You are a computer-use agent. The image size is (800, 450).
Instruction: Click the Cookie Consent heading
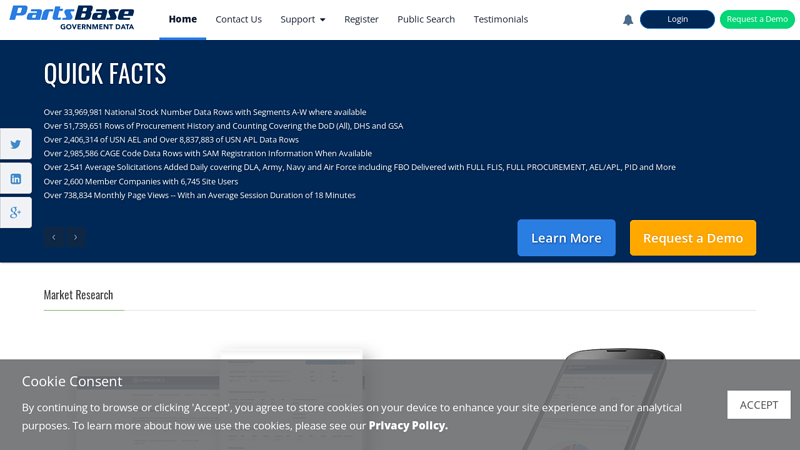coord(72,381)
